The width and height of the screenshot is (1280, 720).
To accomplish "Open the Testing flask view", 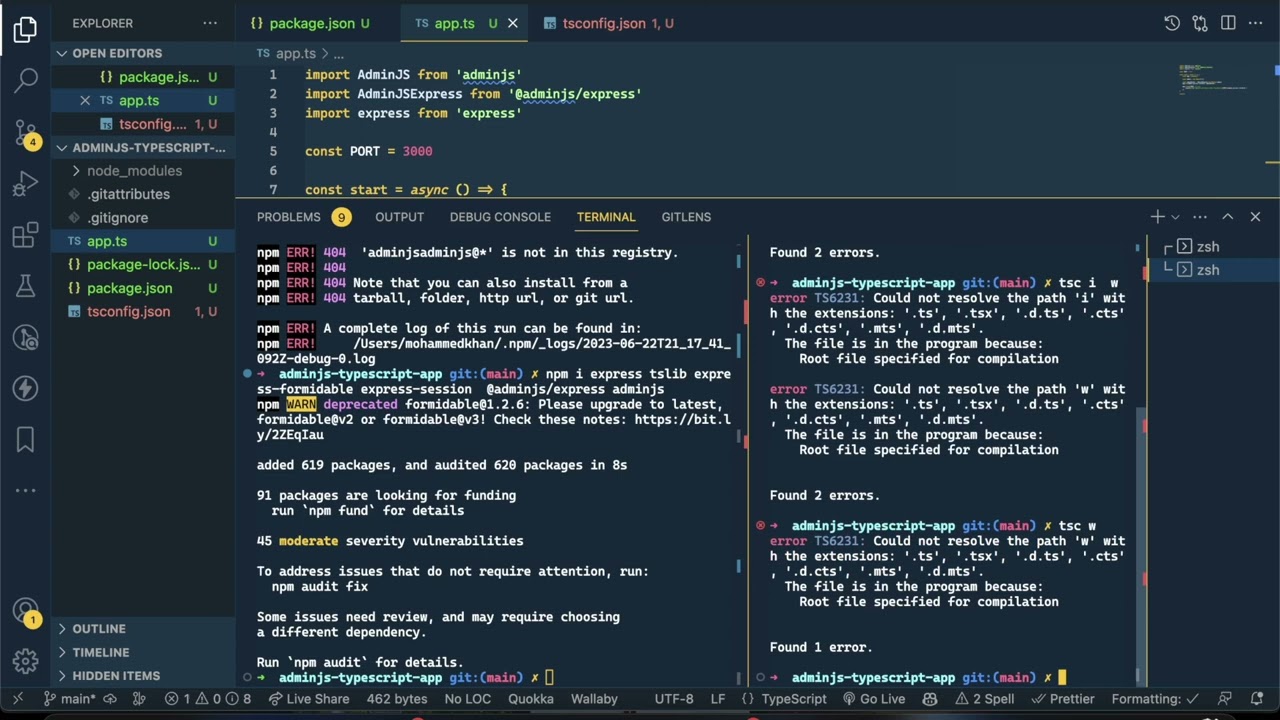I will pyautogui.click(x=26, y=287).
